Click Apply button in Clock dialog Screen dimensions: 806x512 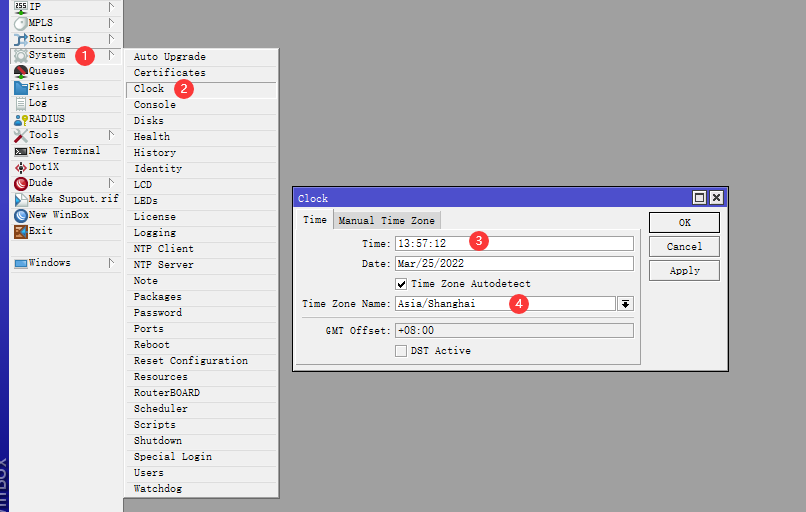point(684,270)
